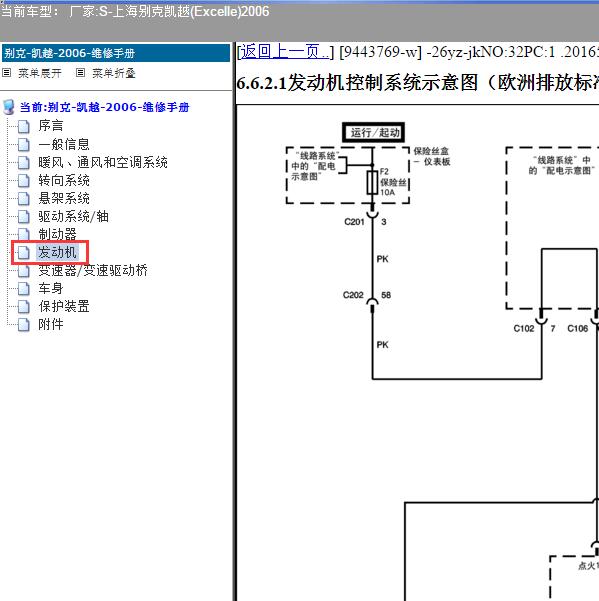
Task: Click the C202 connector label
Action: tap(353, 295)
